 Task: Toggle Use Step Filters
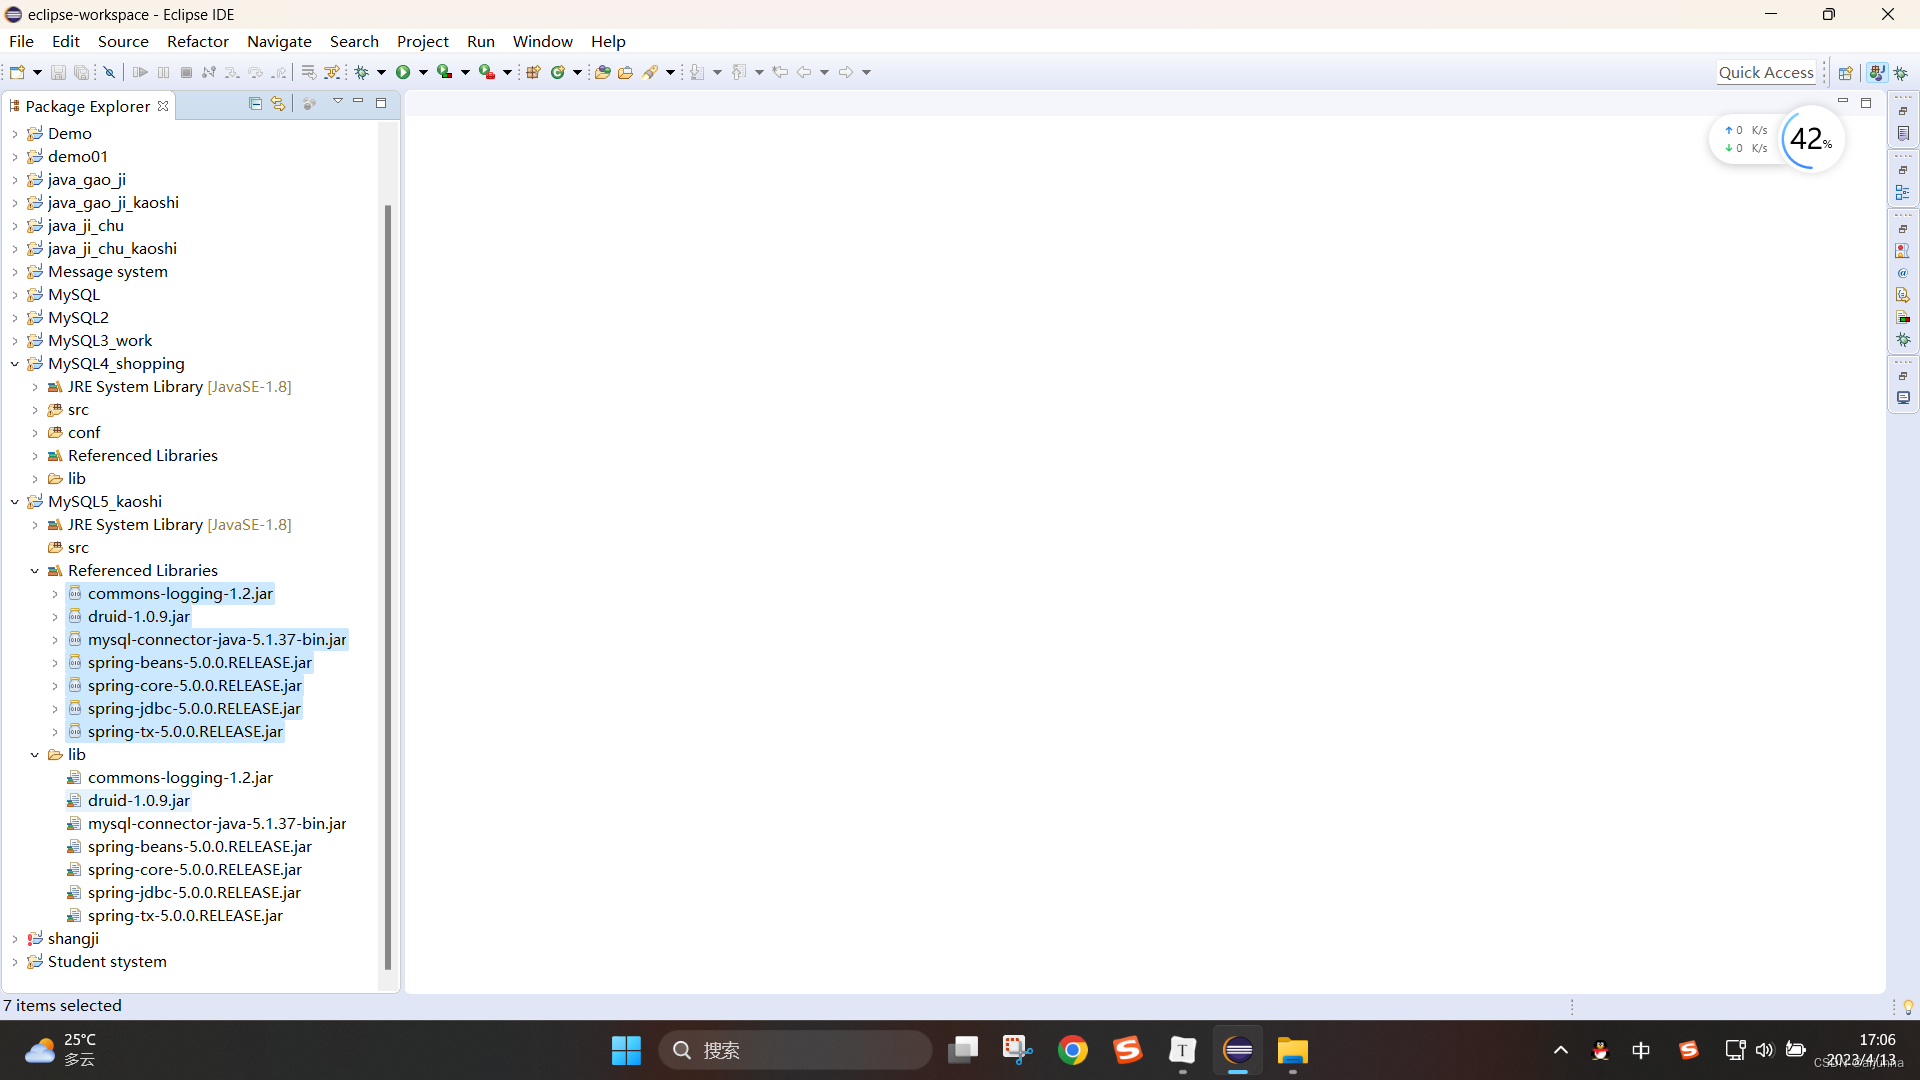(332, 72)
